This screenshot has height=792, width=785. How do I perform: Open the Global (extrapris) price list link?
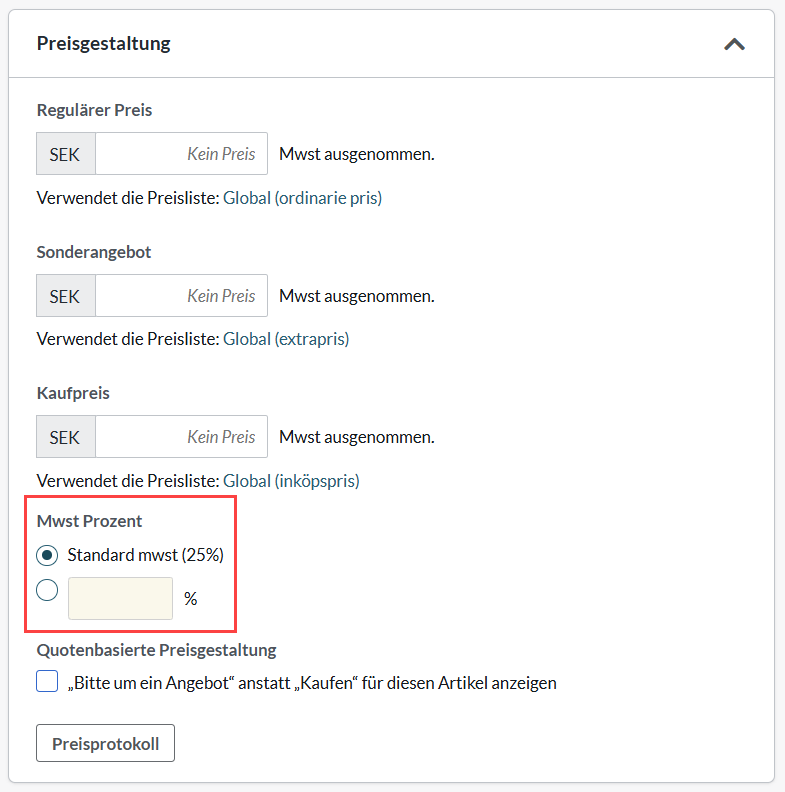(286, 339)
